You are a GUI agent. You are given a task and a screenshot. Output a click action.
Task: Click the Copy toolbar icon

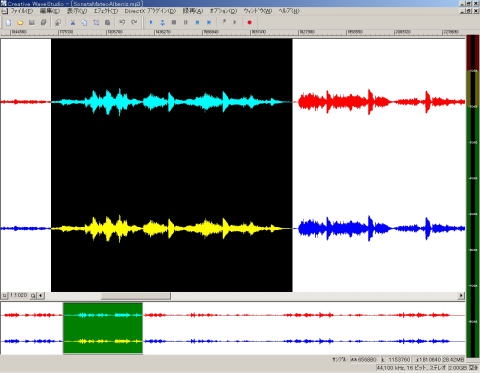[84, 22]
